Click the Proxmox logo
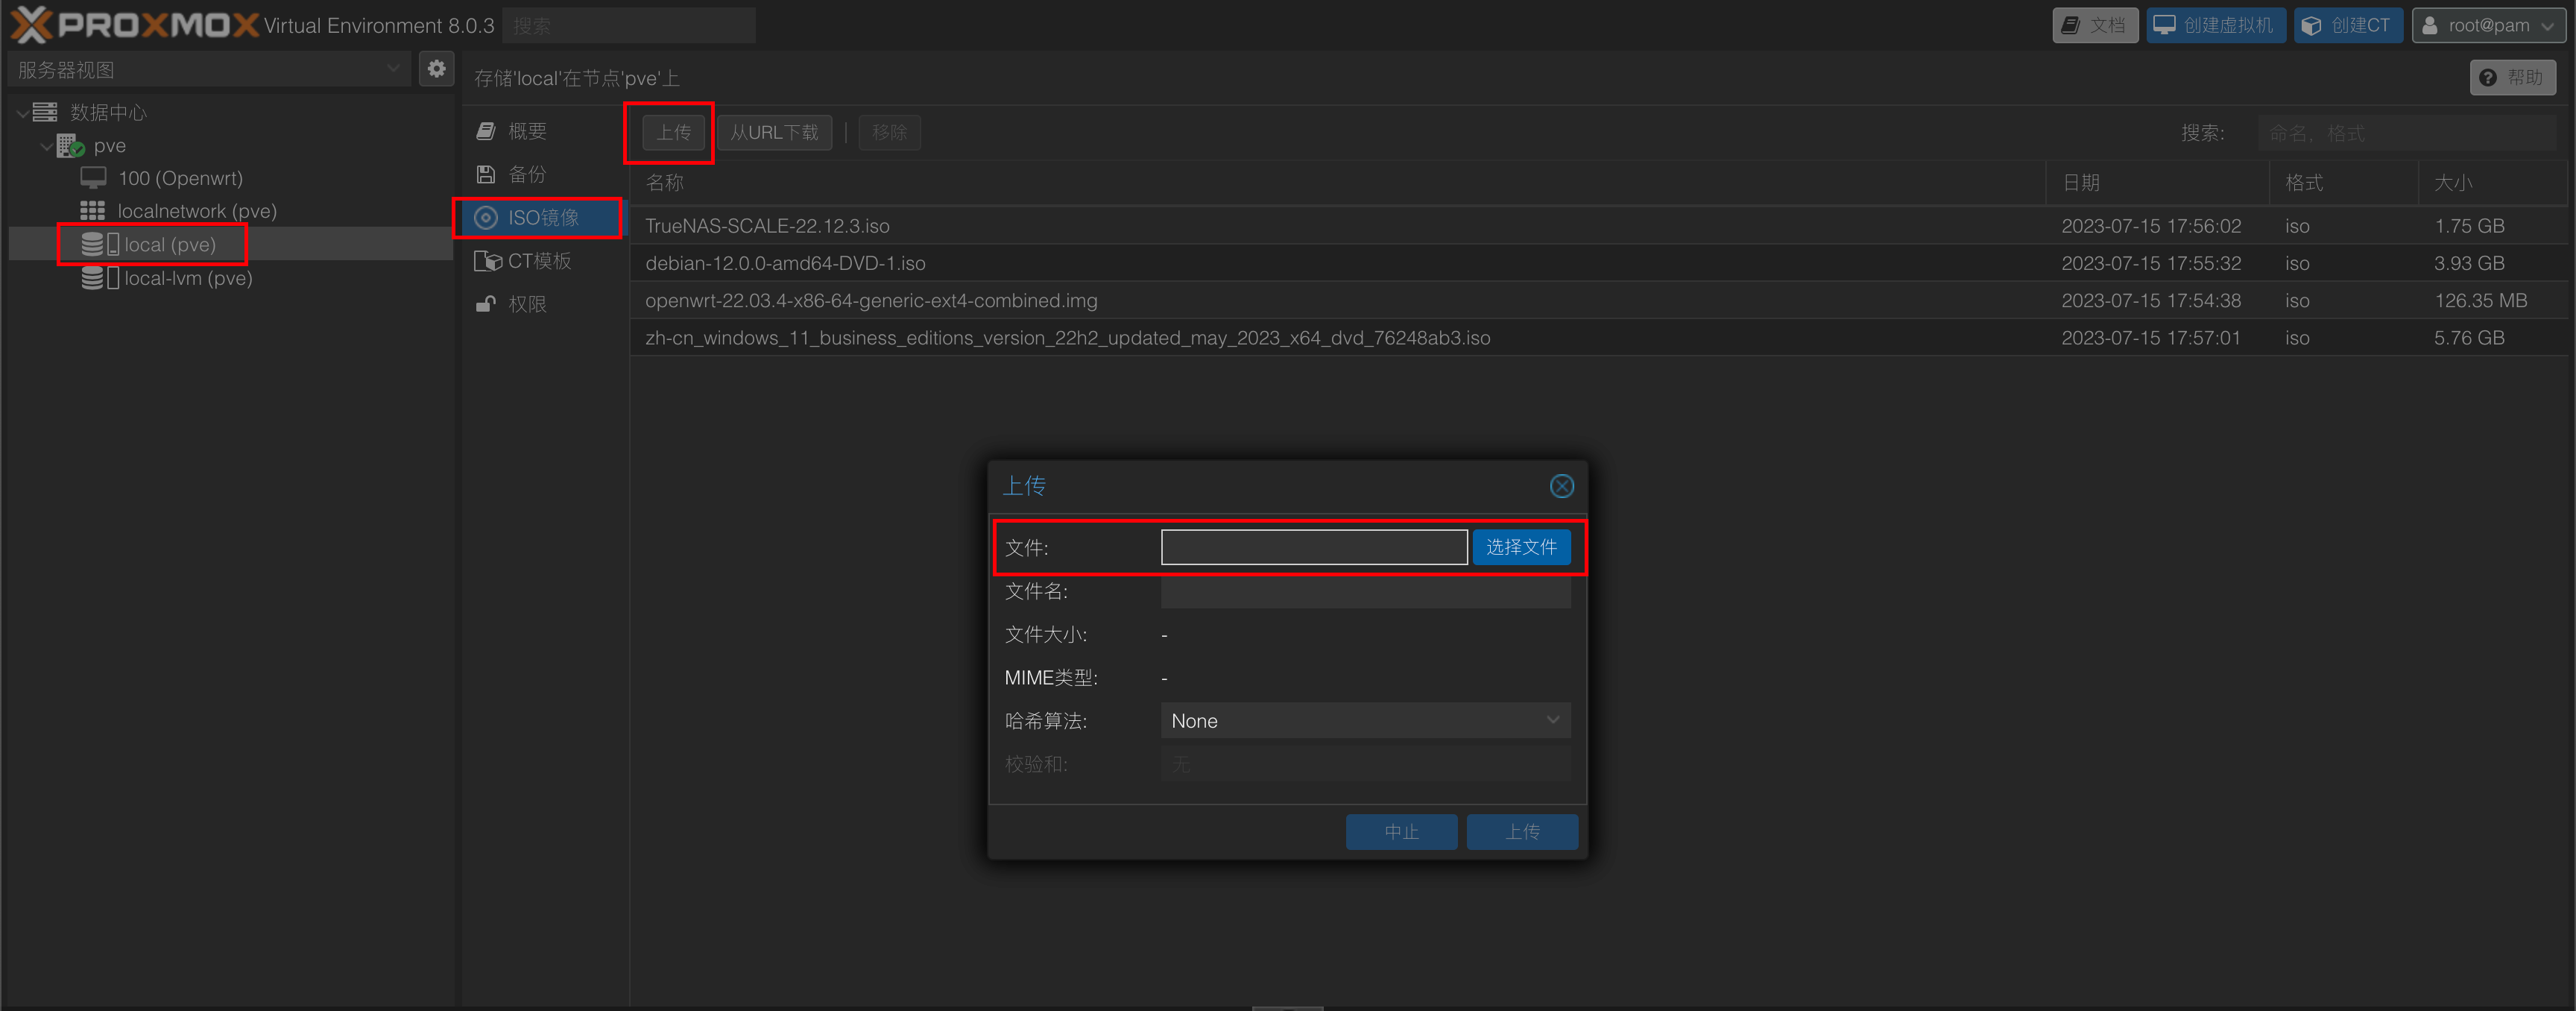The image size is (2576, 1011). pos(134,25)
